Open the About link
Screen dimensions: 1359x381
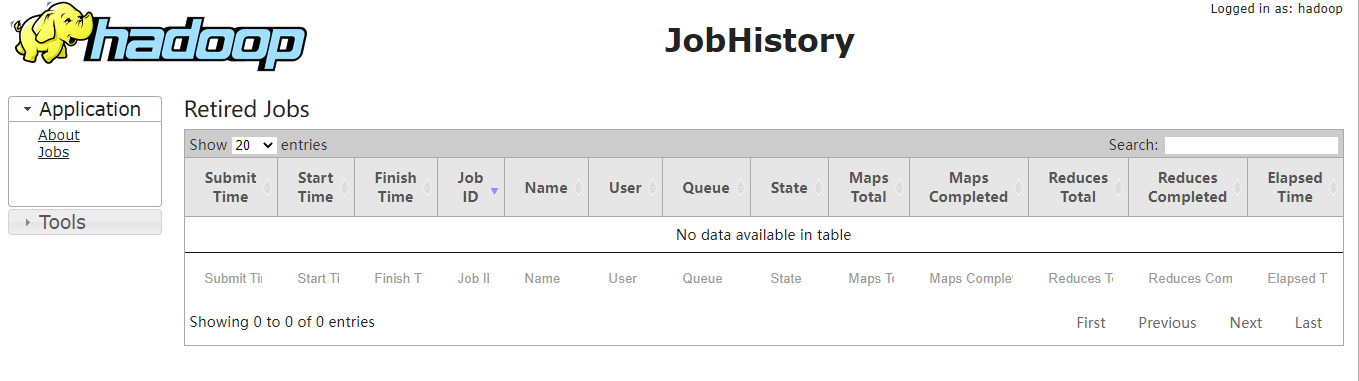point(59,135)
